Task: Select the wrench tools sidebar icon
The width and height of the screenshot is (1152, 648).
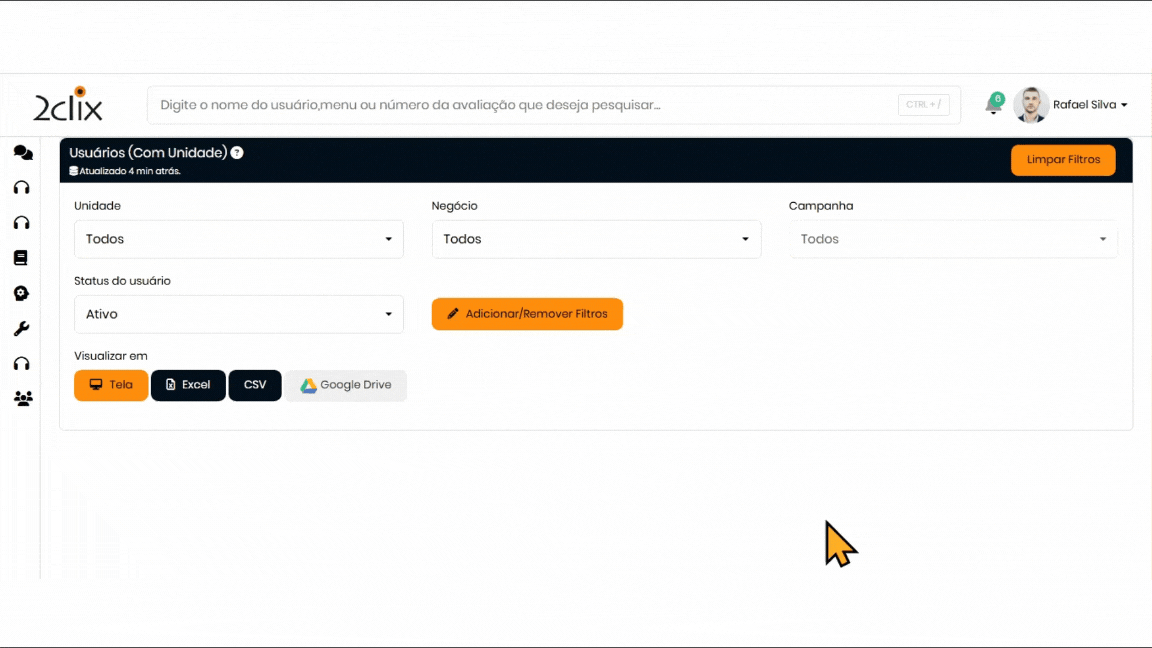Action: point(21,328)
